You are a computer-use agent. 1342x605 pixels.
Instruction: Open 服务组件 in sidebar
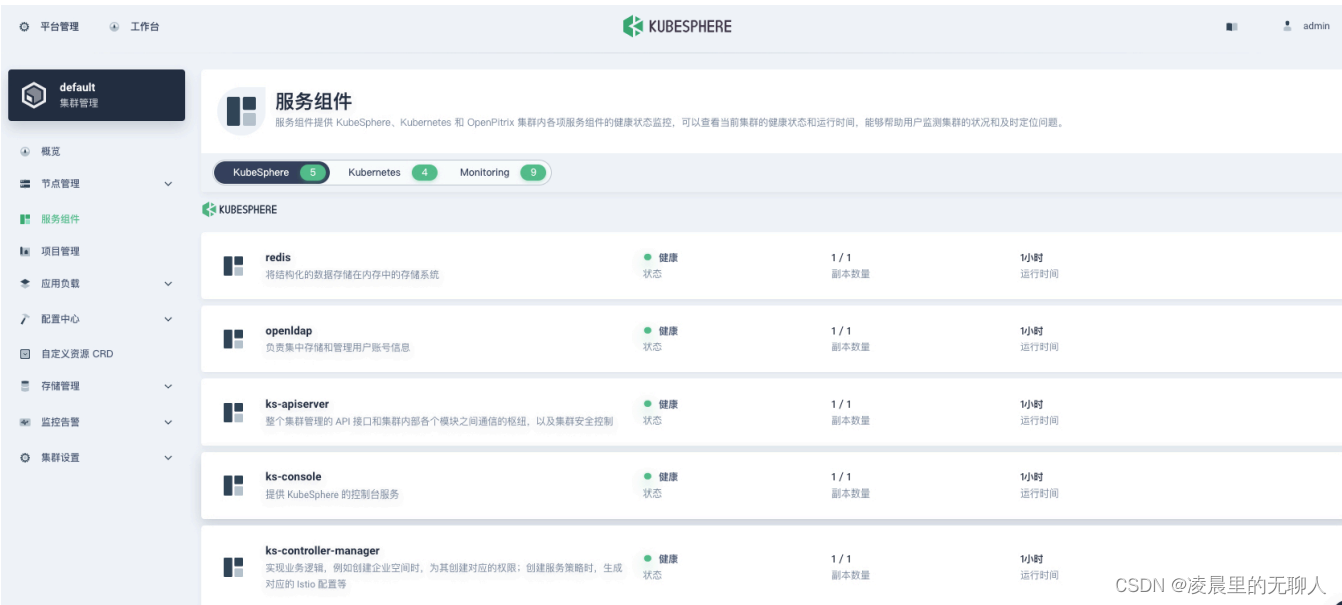pos(60,219)
